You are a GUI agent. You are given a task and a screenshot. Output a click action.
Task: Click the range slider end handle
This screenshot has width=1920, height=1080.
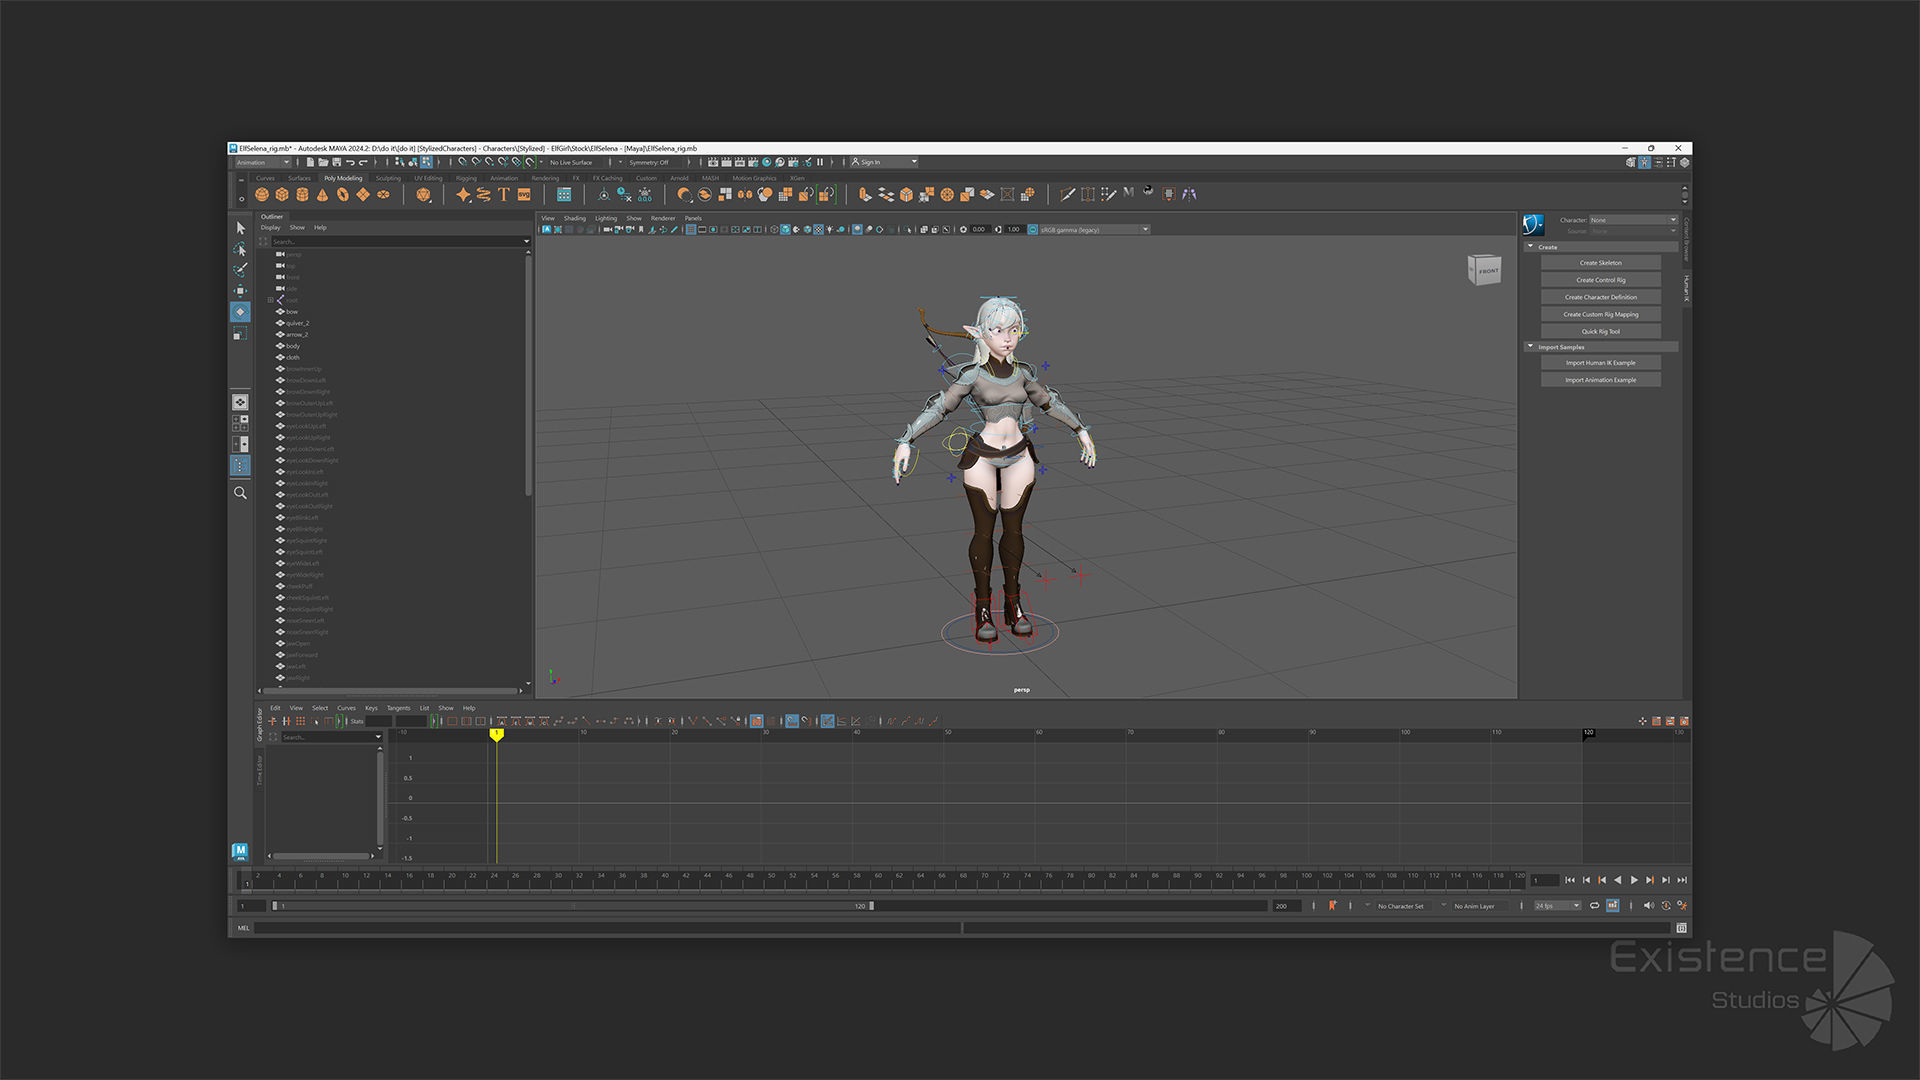(871, 906)
